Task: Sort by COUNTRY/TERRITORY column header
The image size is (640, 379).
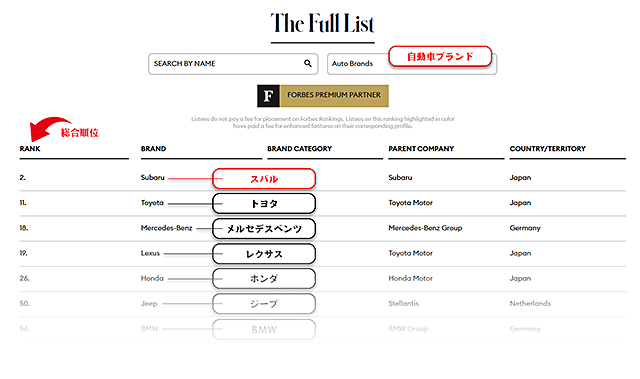Action: pyautogui.click(x=548, y=148)
